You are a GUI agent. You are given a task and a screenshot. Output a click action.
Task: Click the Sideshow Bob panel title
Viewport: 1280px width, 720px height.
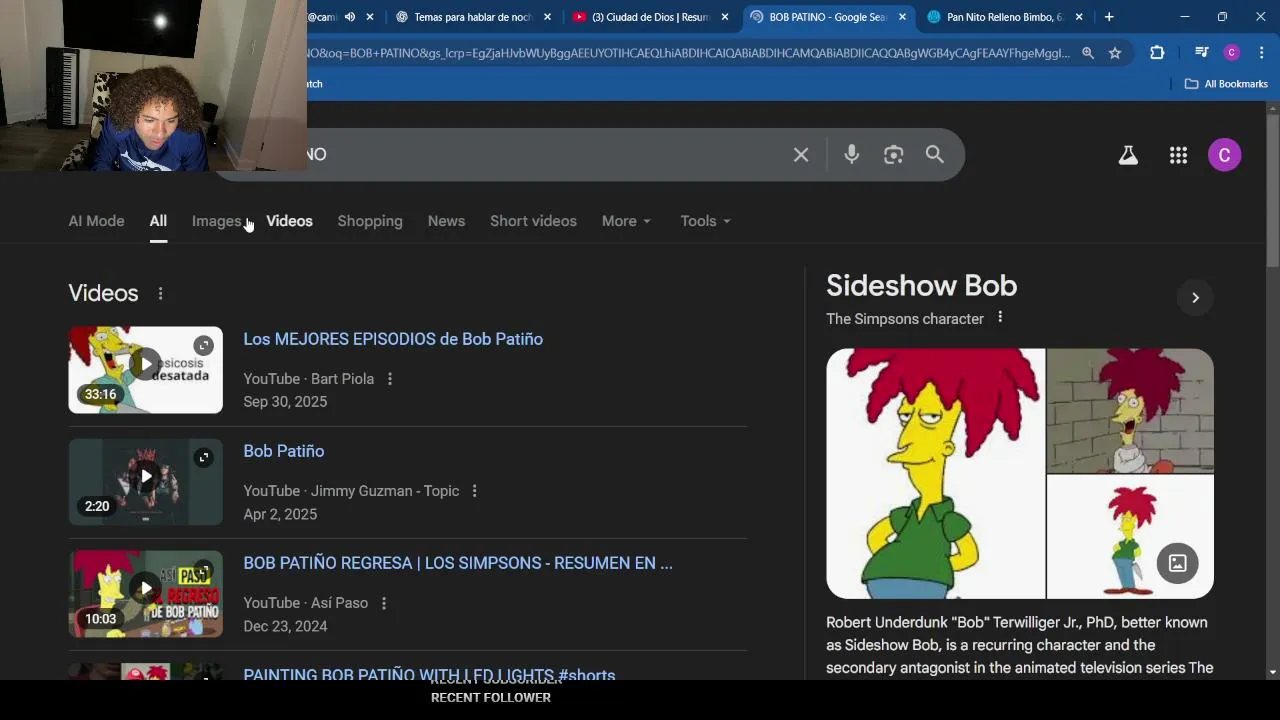pyautogui.click(x=921, y=286)
